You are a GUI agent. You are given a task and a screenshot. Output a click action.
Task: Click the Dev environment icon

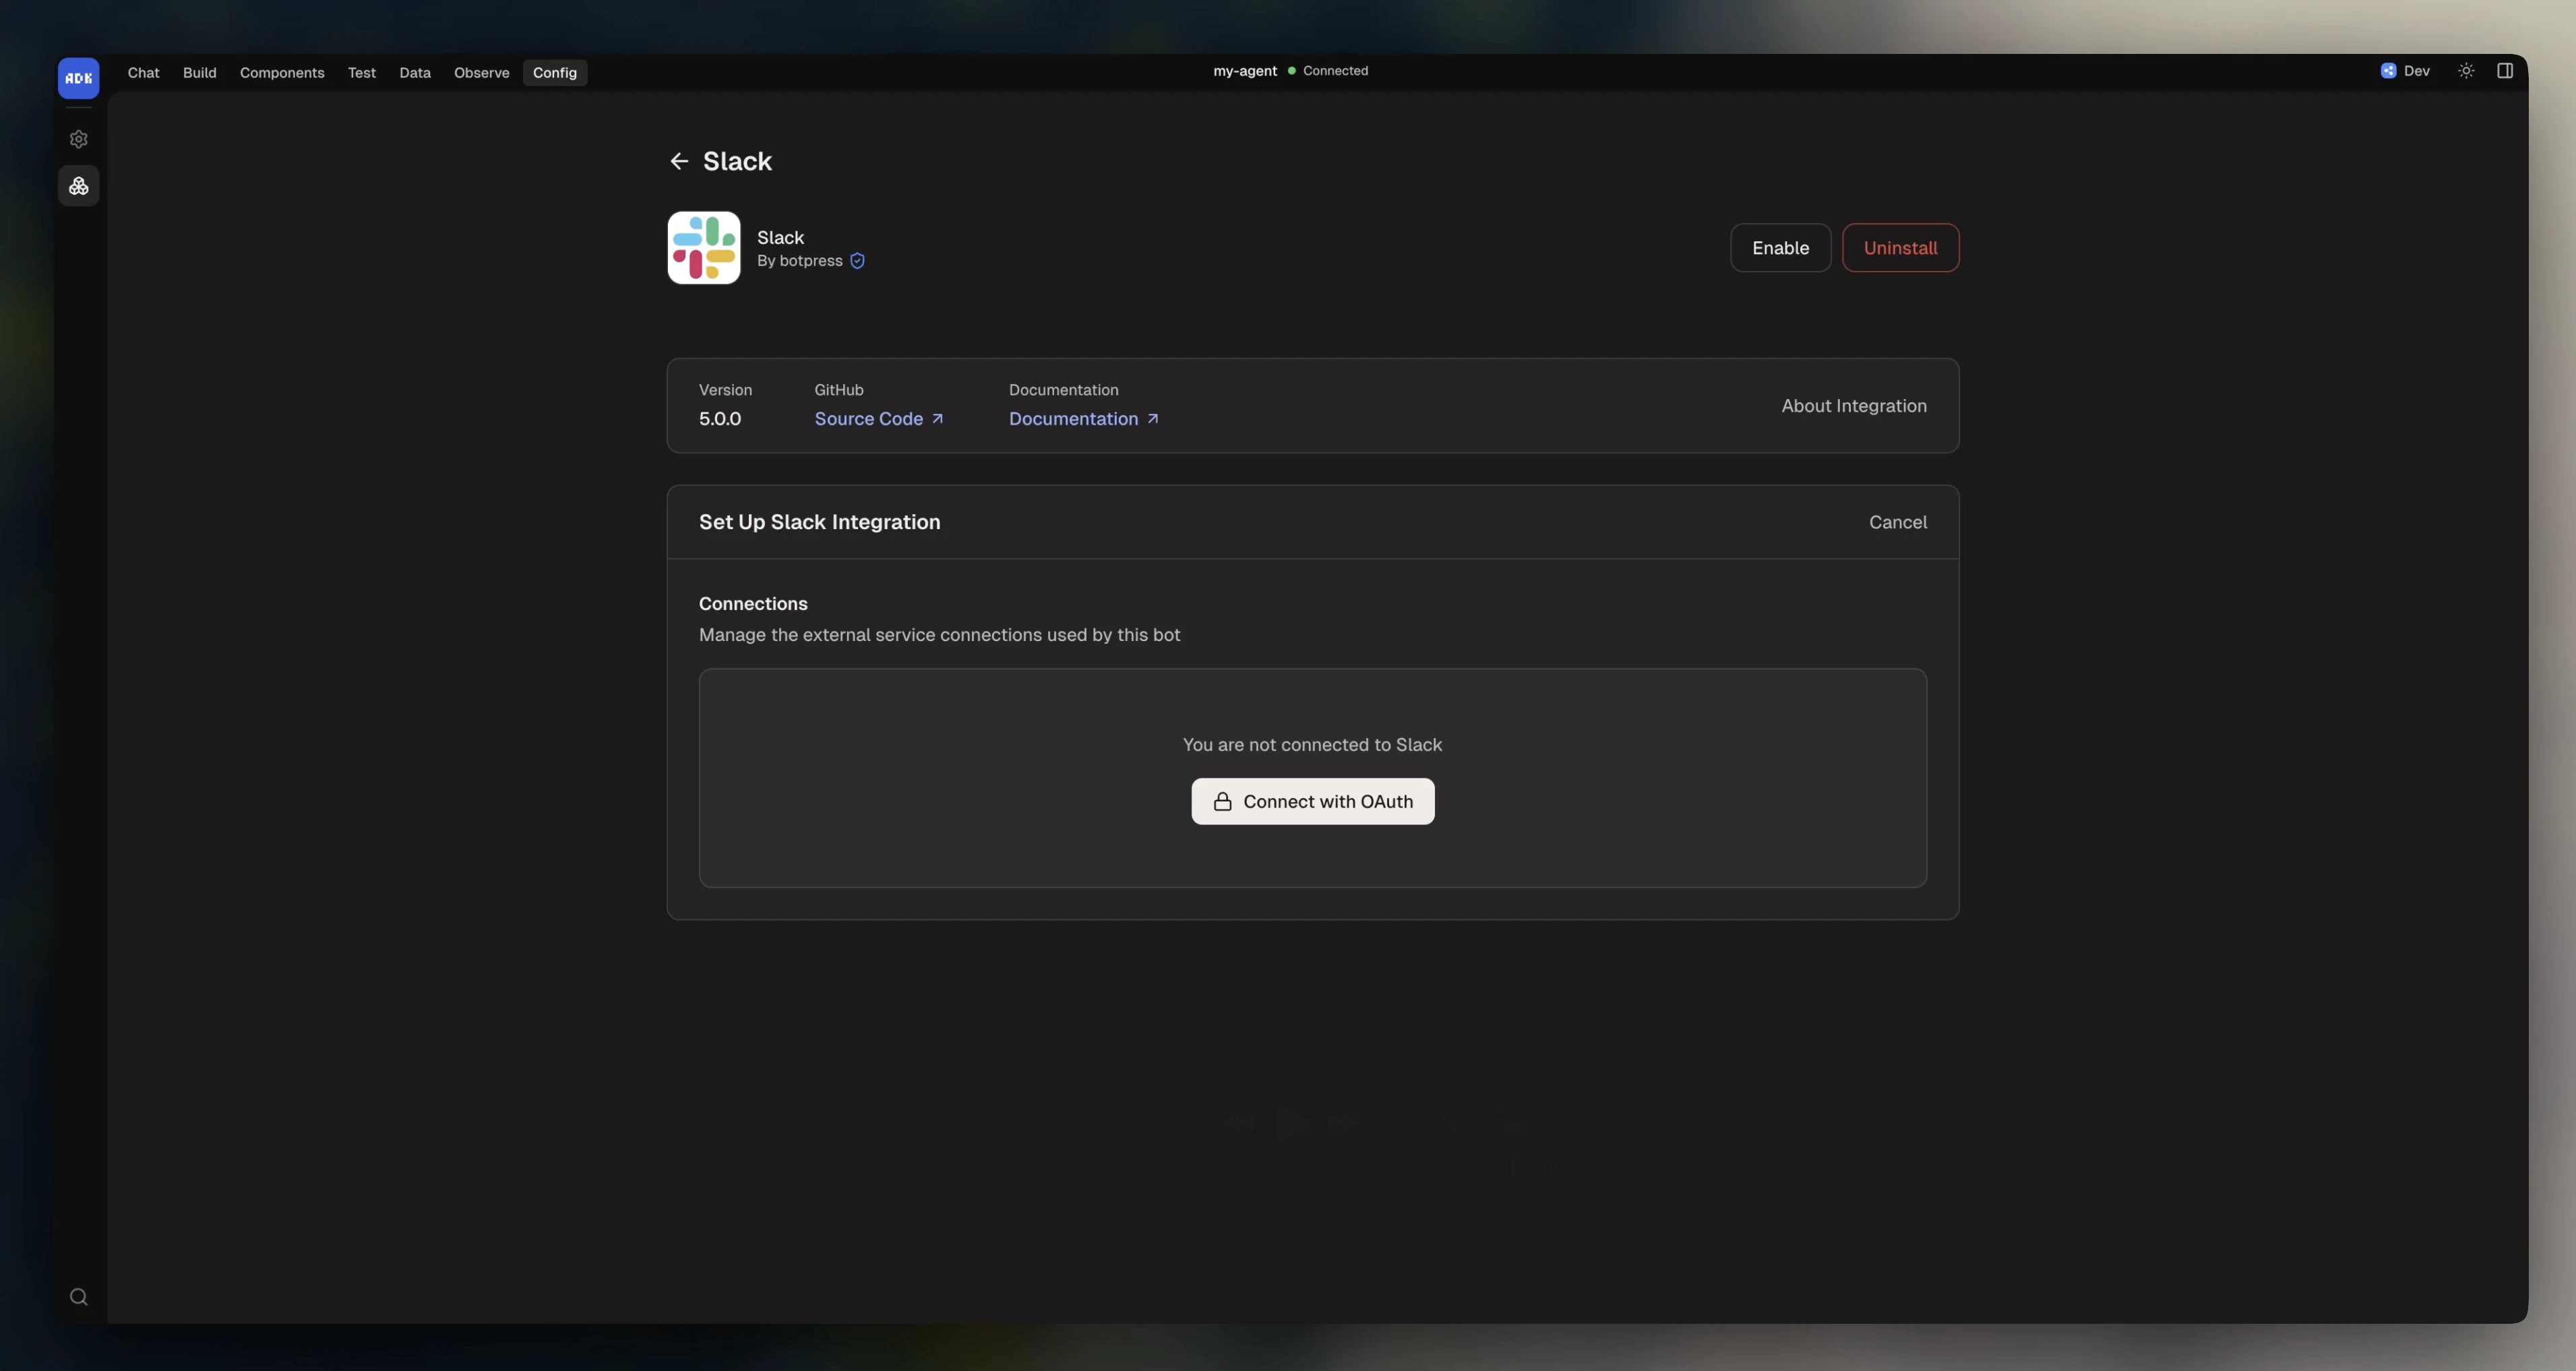click(x=2388, y=71)
